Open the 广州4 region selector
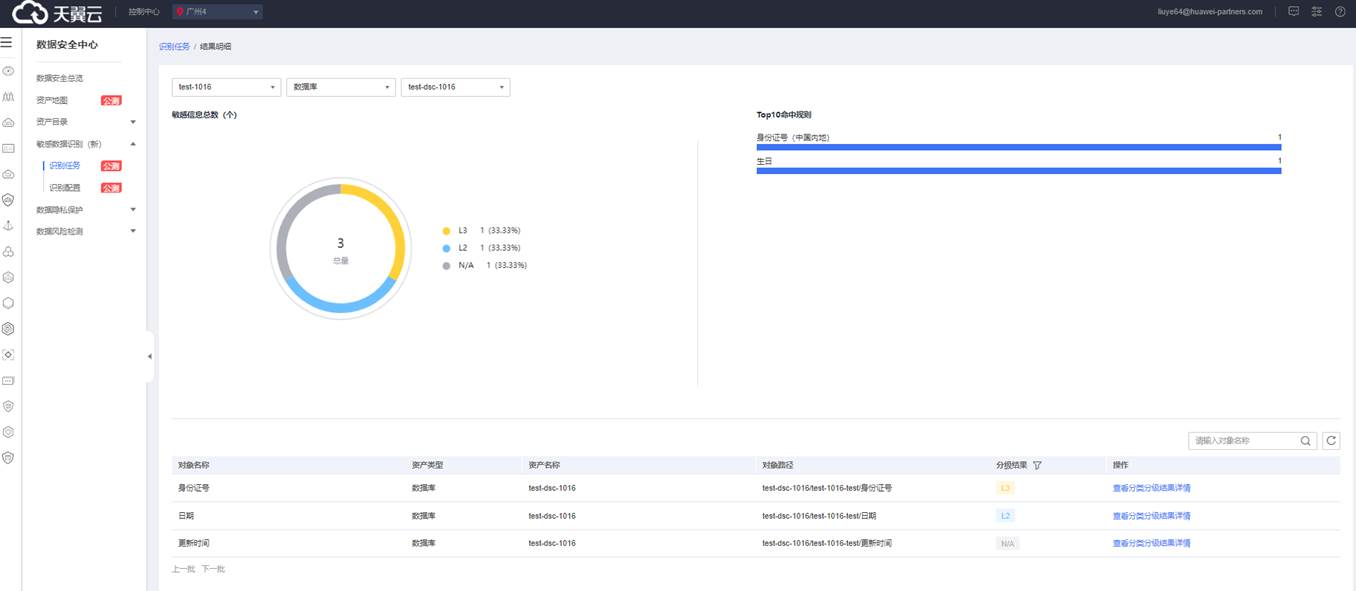Viewport: 1356px width, 591px height. coord(217,12)
